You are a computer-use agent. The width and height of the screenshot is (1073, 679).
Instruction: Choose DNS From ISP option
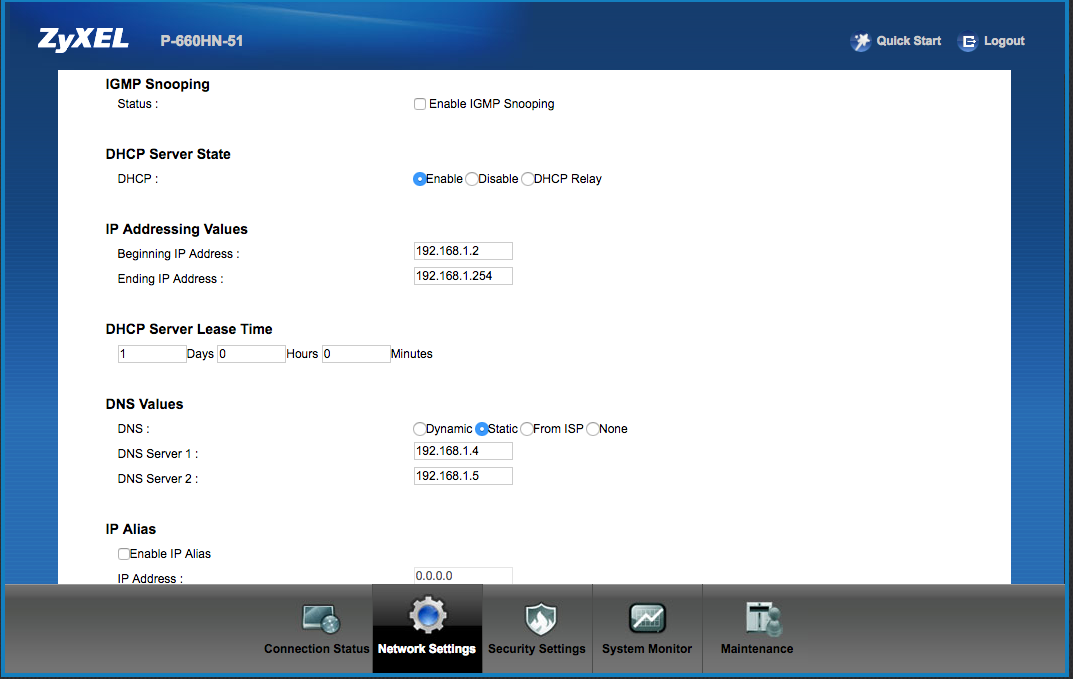(527, 428)
